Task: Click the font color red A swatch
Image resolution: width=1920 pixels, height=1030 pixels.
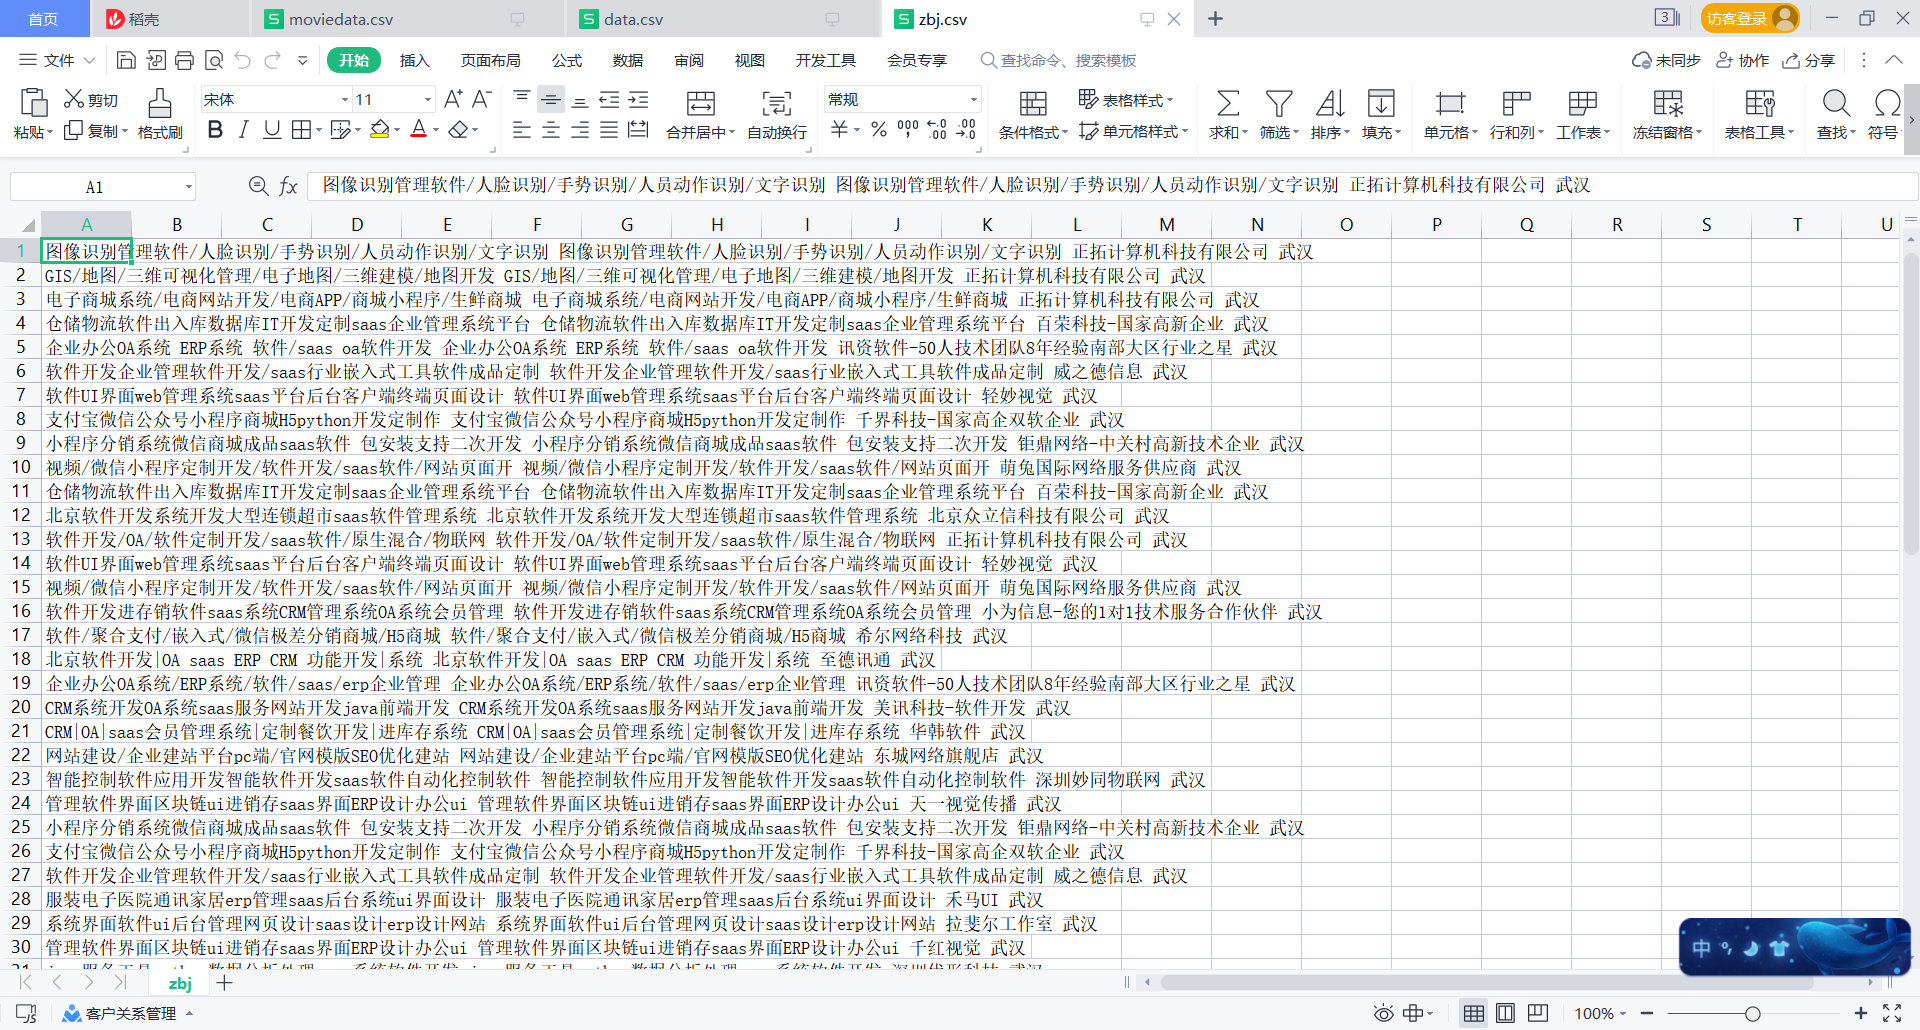Action: [x=419, y=129]
